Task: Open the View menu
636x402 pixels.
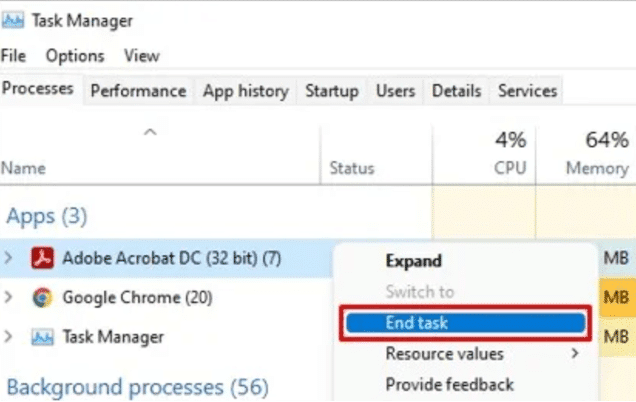Action: pos(142,56)
